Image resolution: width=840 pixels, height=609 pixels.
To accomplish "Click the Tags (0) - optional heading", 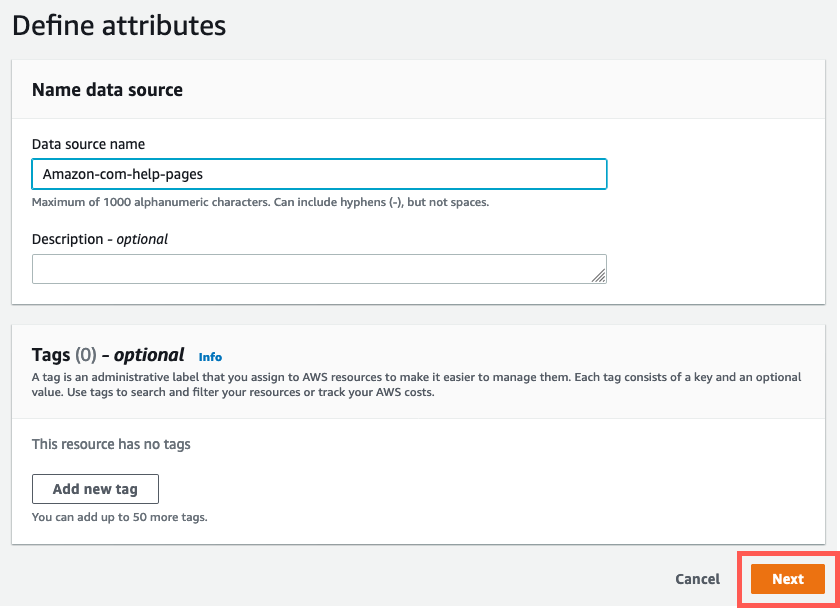I will pyautogui.click(x=108, y=355).
